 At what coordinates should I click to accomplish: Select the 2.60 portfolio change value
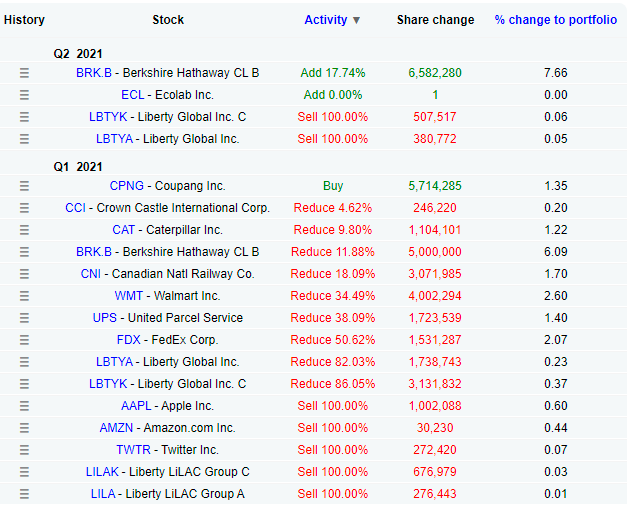coord(555,296)
